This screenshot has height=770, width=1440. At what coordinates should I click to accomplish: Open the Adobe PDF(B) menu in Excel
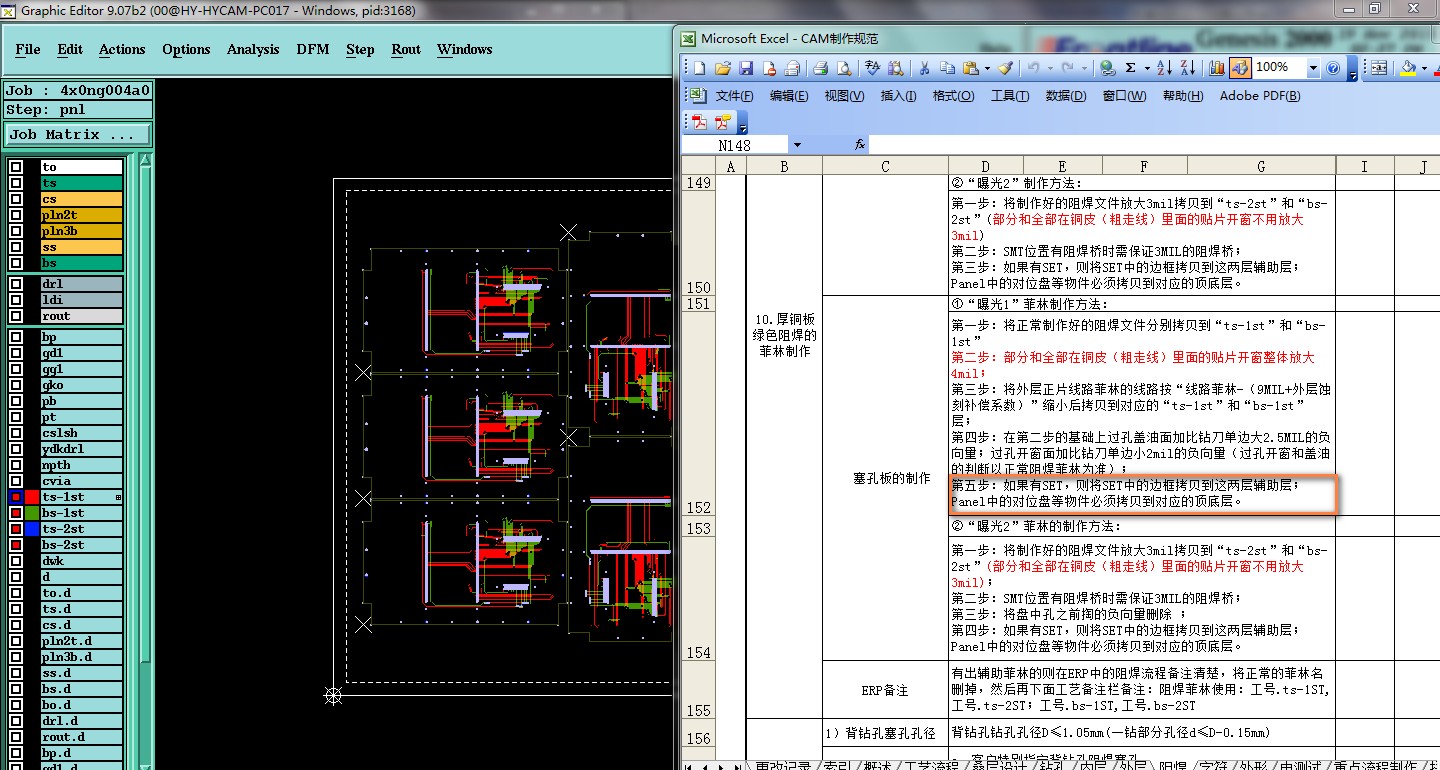pyautogui.click(x=1260, y=96)
